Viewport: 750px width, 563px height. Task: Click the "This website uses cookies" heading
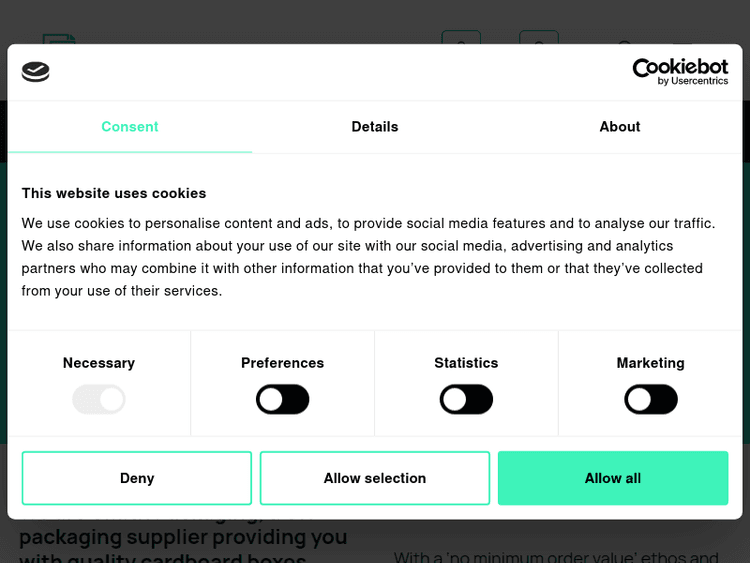(x=114, y=193)
